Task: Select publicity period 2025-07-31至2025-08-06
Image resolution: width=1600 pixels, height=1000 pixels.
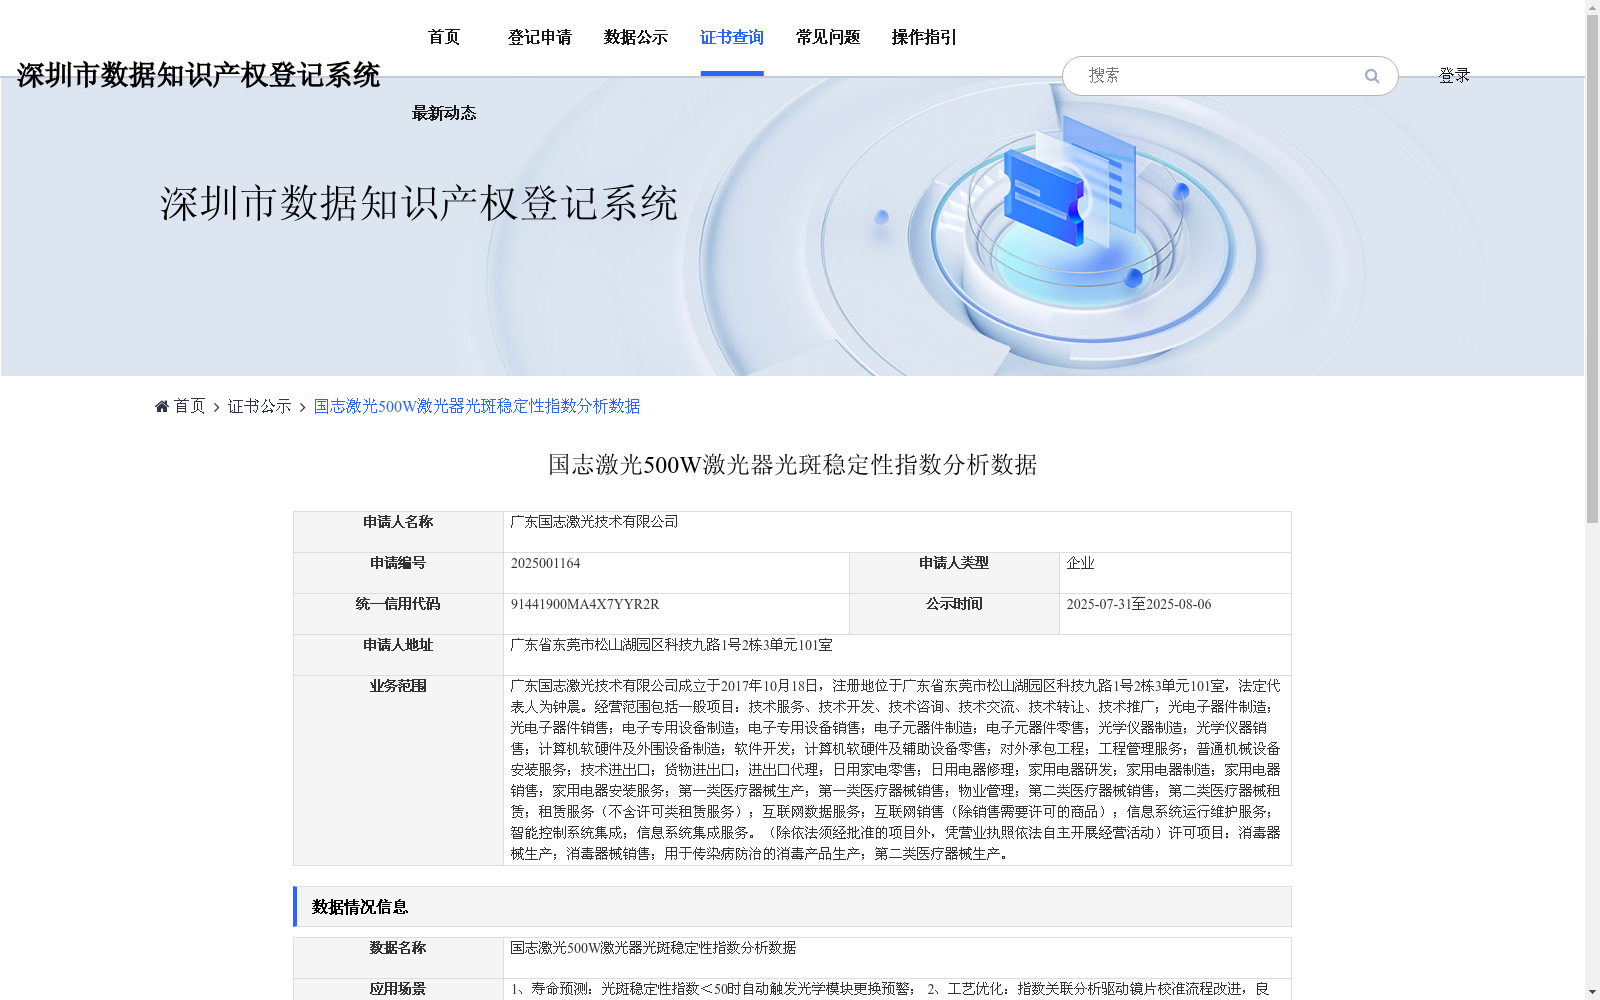Action: (1138, 604)
